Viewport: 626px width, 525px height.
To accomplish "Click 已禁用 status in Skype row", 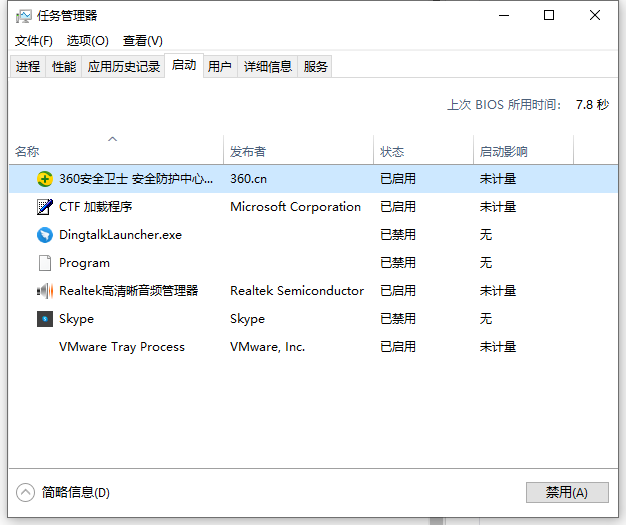I will tap(398, 319).
